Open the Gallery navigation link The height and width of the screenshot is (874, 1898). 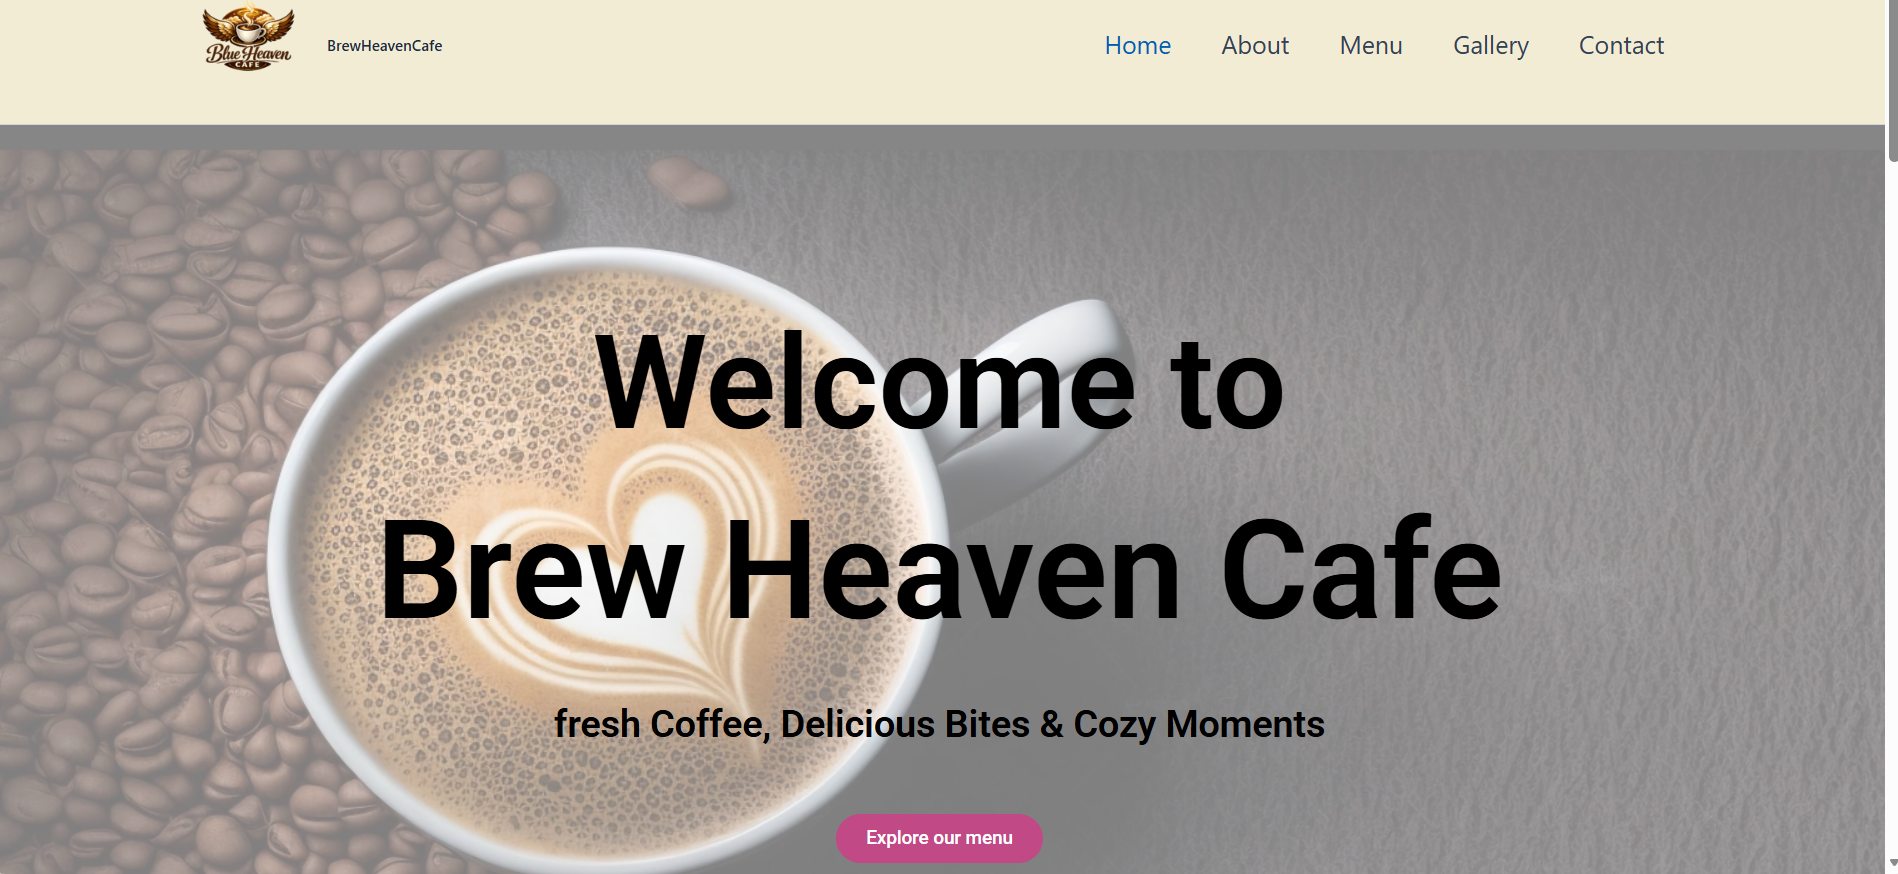tap(1491, 46)
